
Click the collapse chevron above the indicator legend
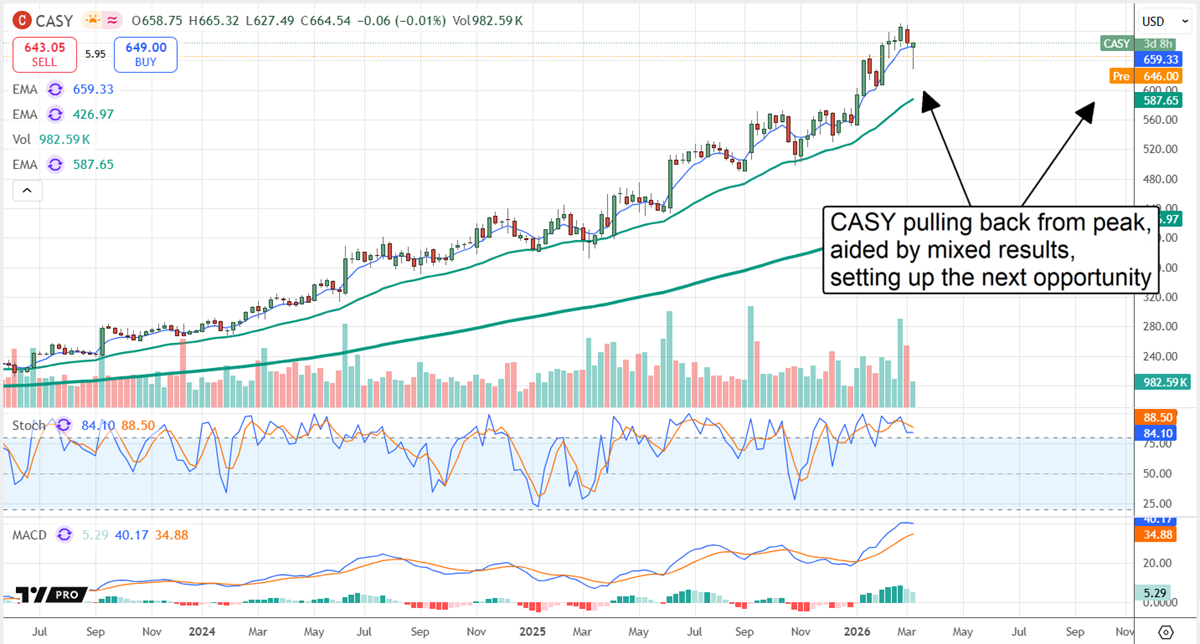(27, 190)
